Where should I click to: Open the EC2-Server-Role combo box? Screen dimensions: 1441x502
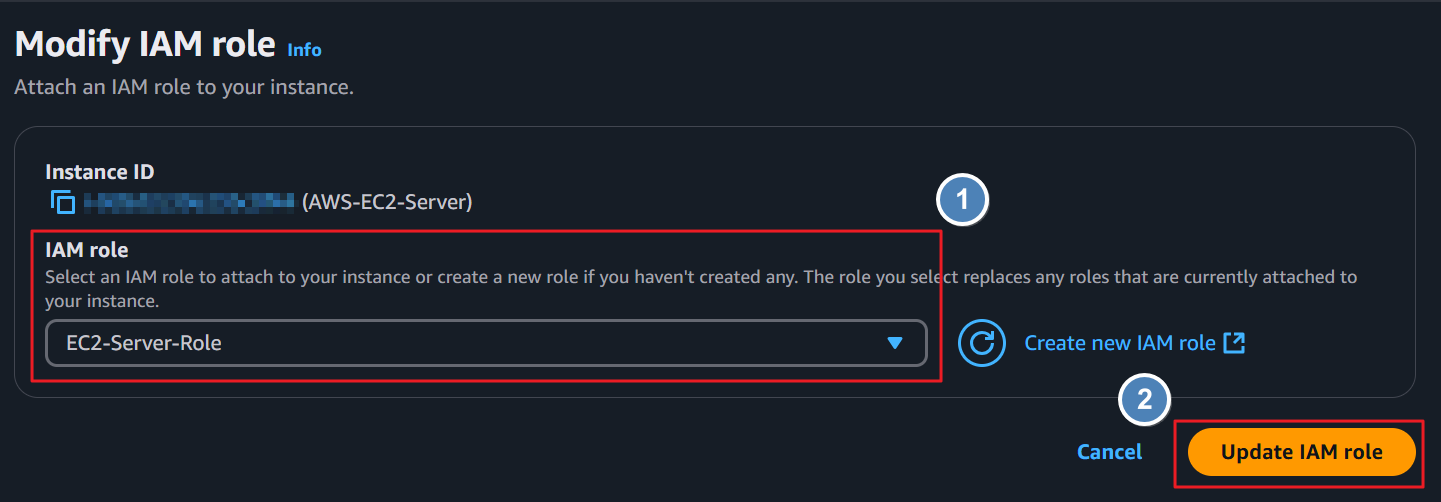pos(486,343)
